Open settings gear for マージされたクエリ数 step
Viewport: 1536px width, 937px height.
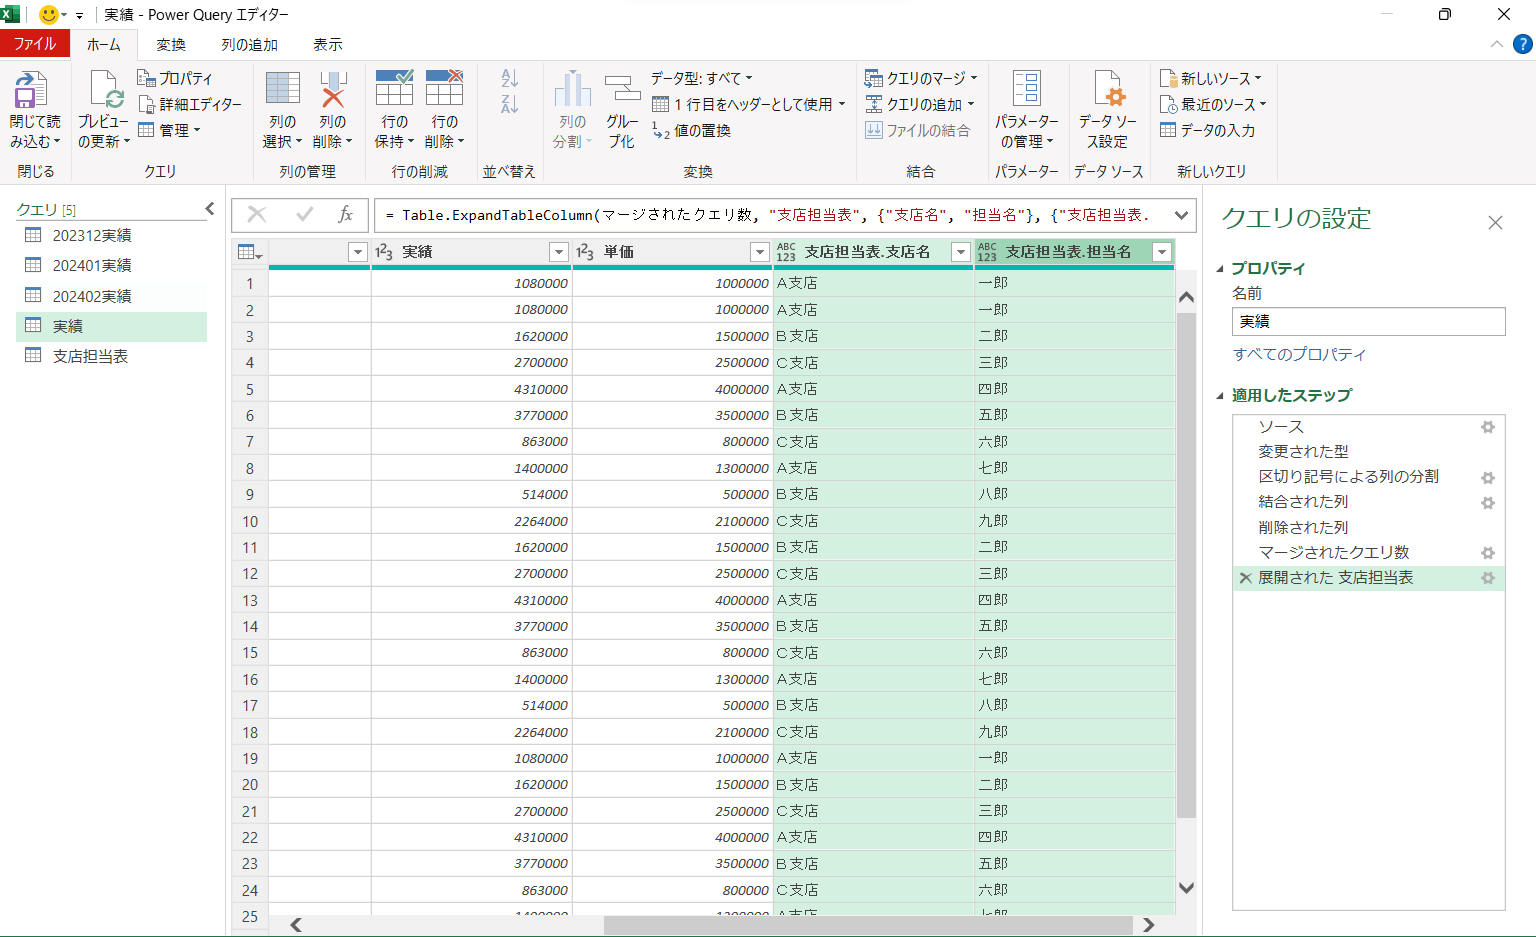coord(1488,552)
